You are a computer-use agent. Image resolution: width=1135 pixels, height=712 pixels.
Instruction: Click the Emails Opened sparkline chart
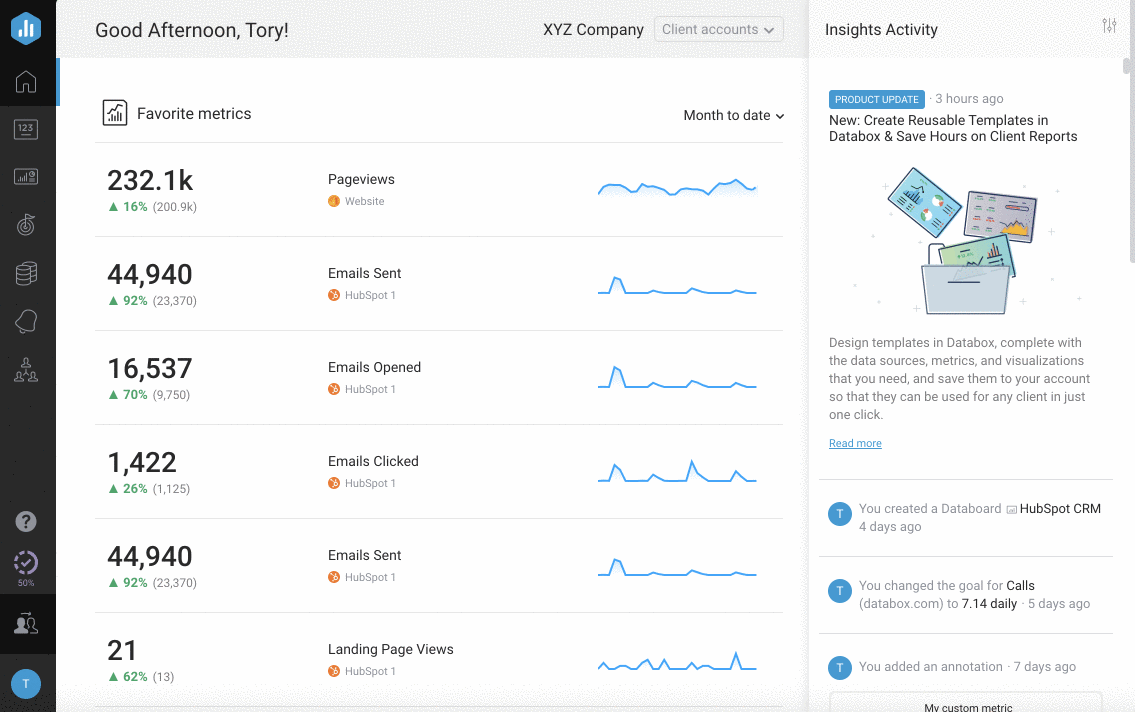pyautogui.click(x=678, y=377)
